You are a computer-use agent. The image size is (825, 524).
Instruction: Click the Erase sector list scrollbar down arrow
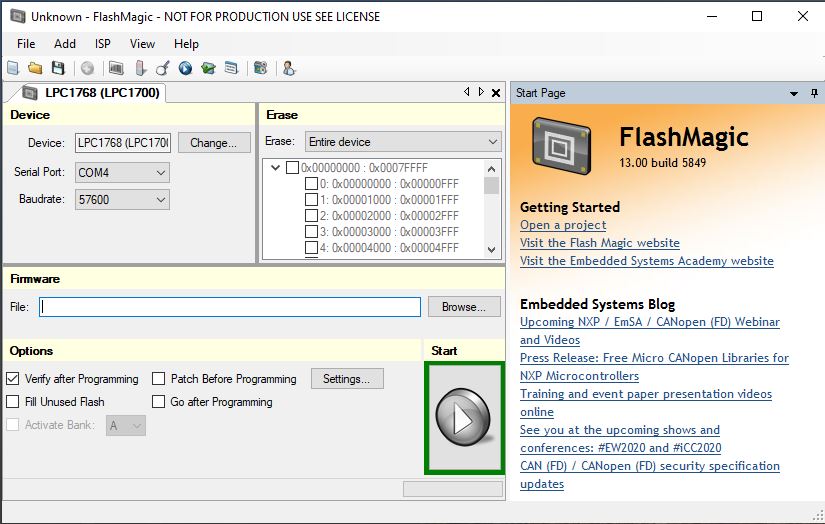click(x=491, y=249)
